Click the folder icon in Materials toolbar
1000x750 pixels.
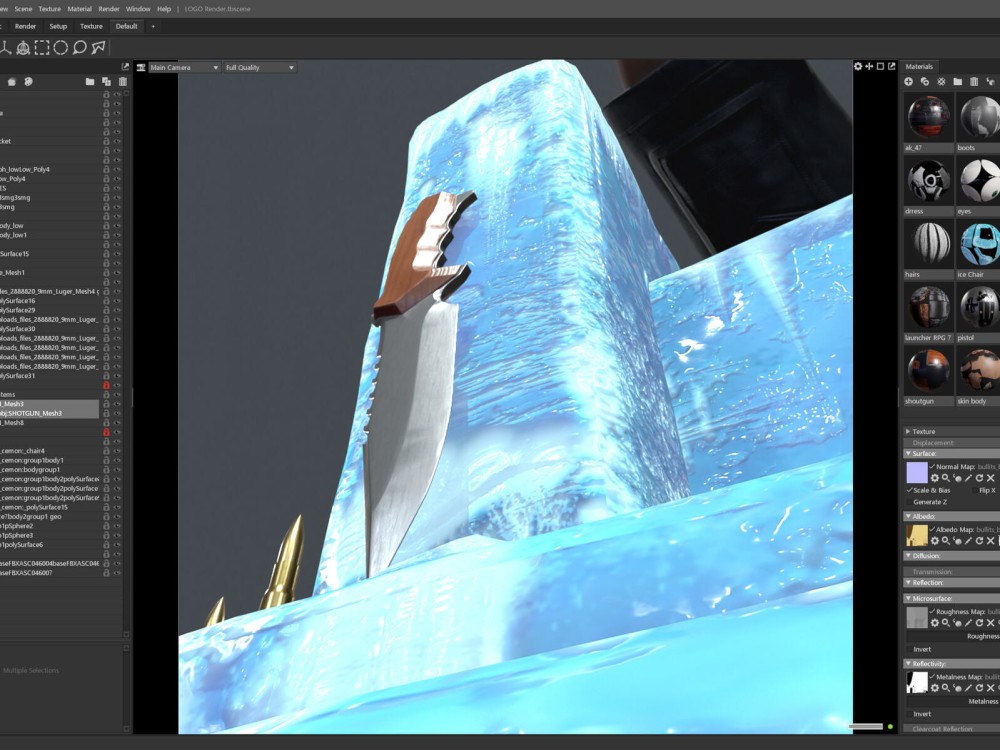click(957, 82)
